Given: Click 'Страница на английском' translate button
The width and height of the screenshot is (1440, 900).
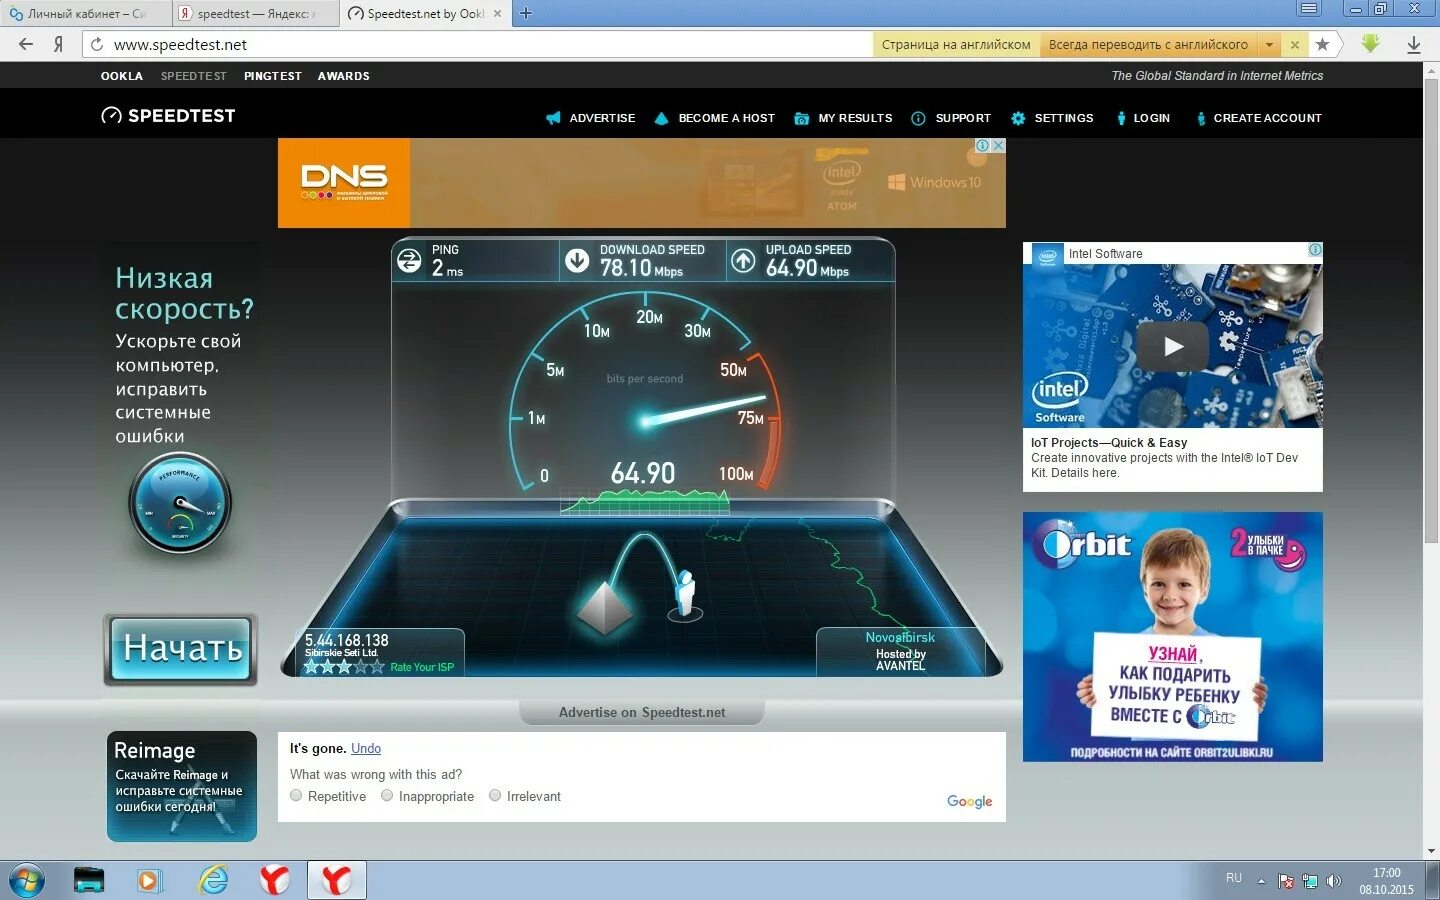Looking at the screenshot, I should [x=956, y=45].
